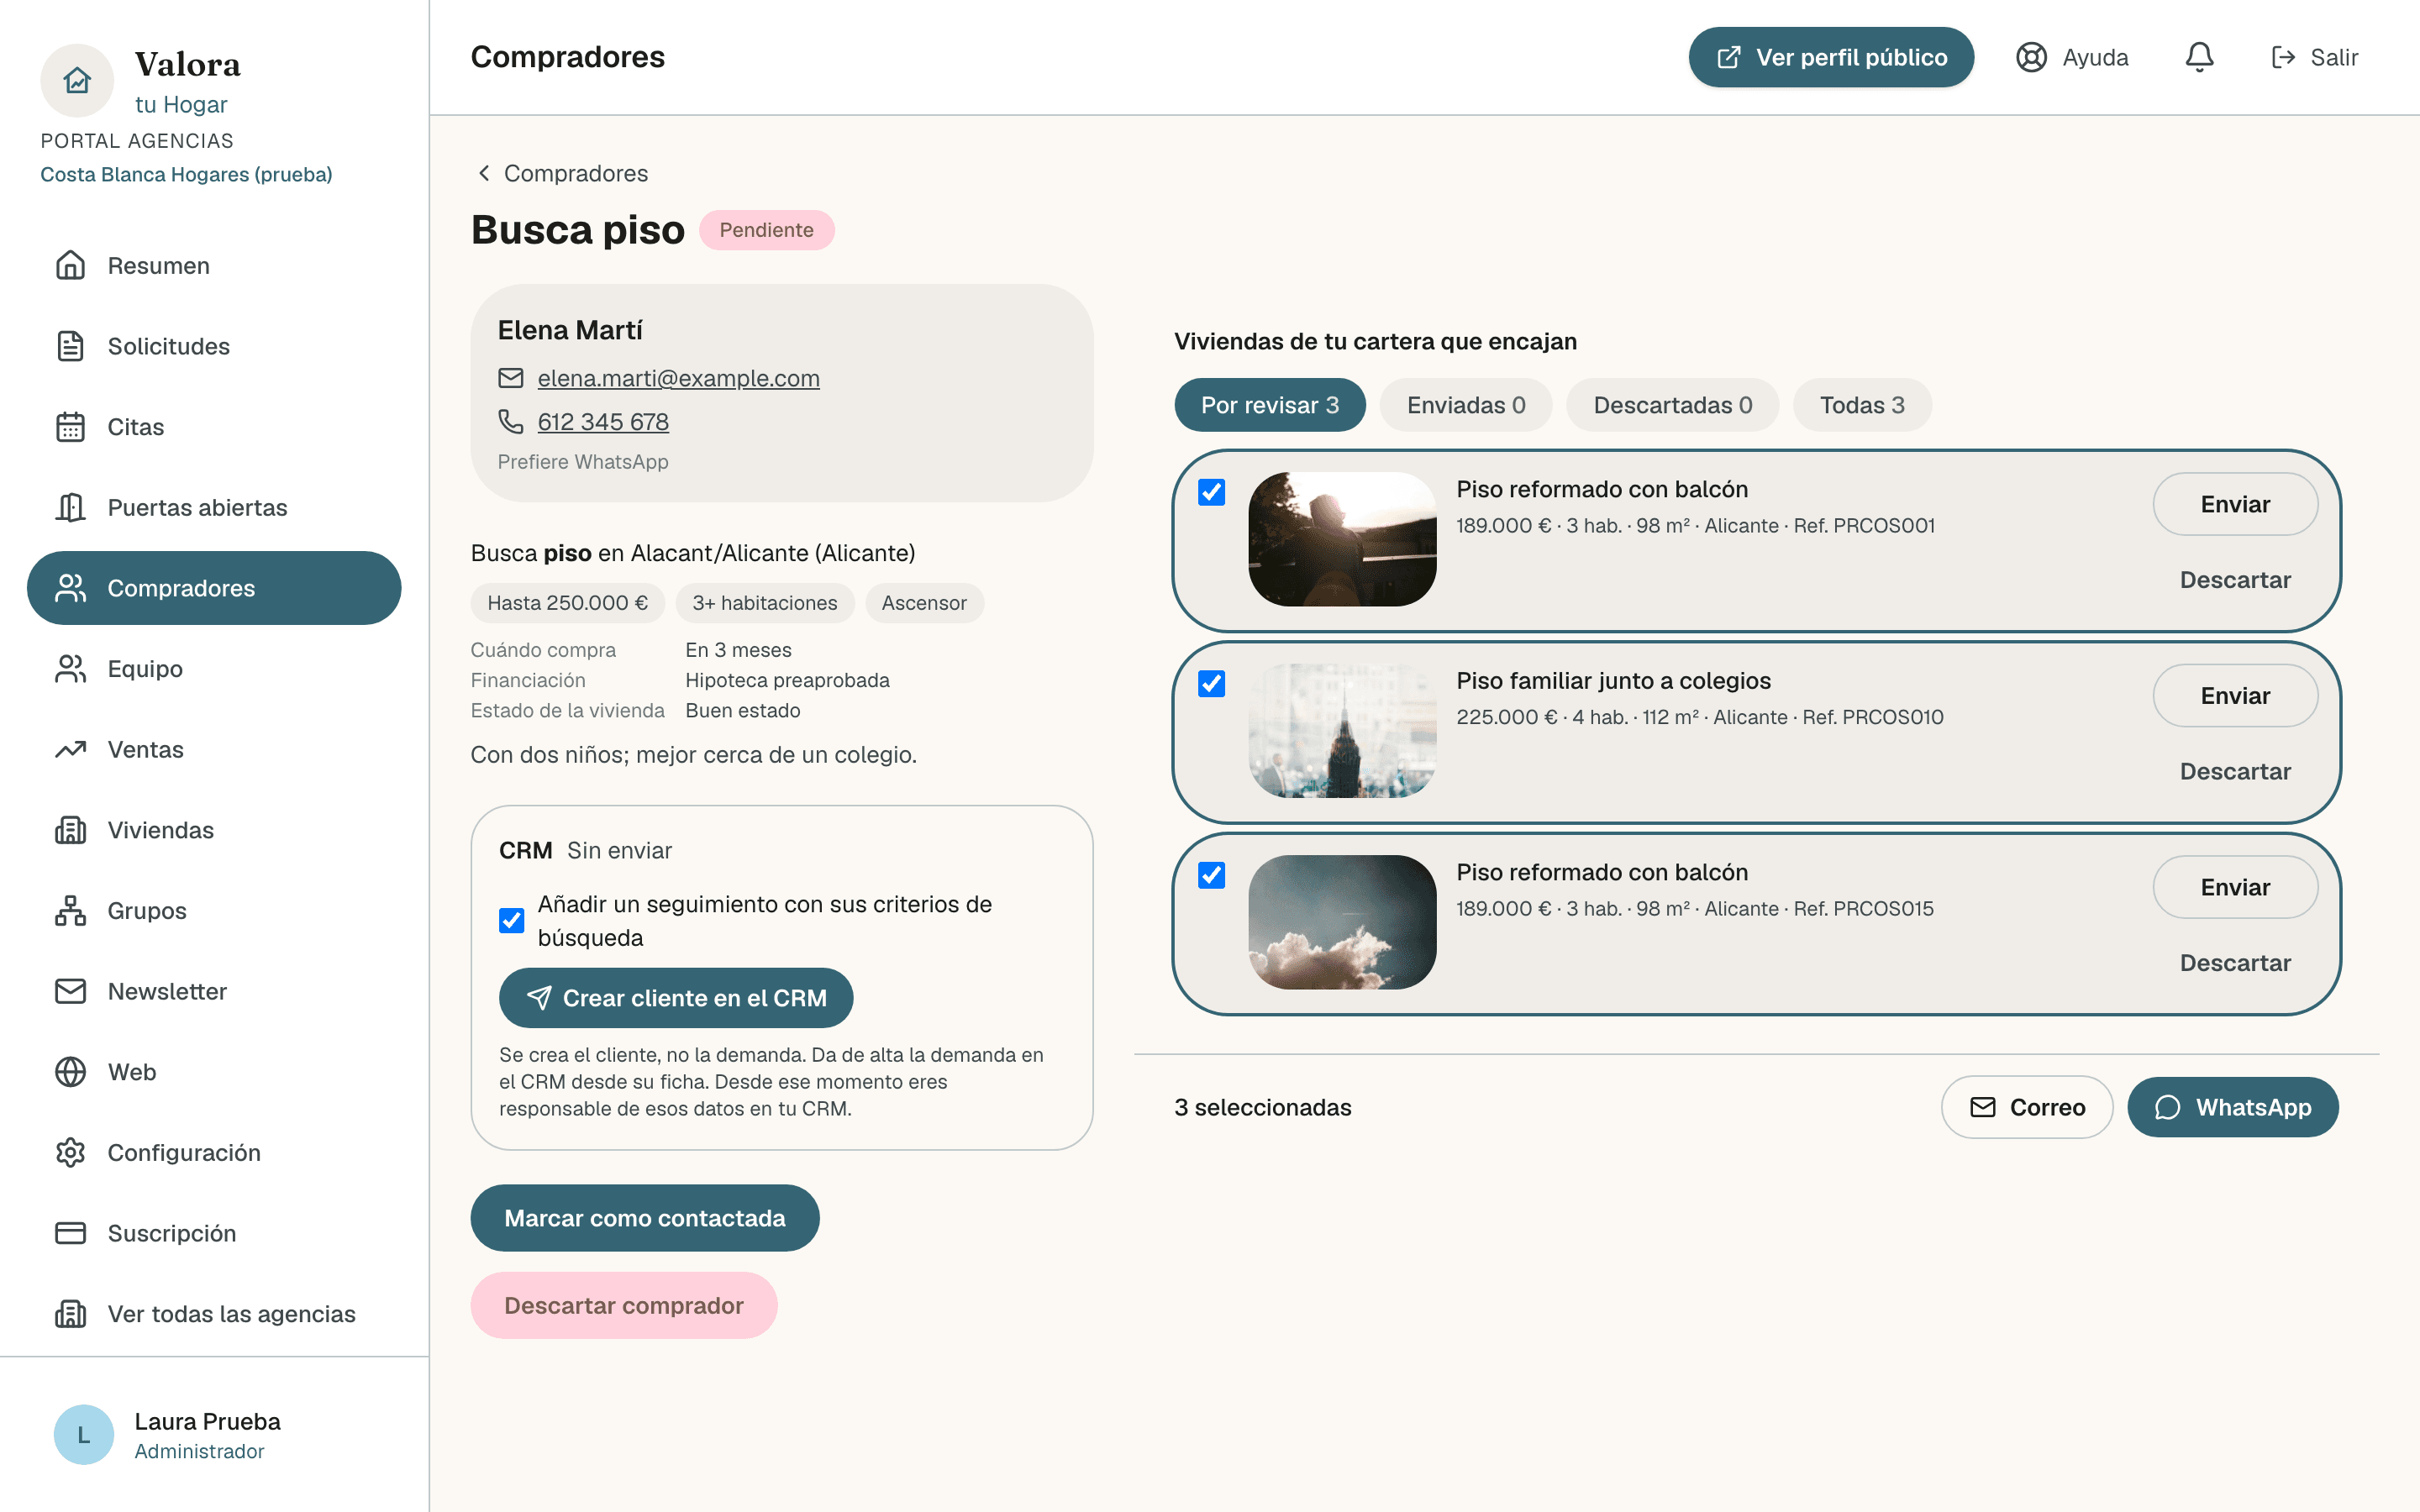Click Crear cliente en el CRM
The image size is (2420, 1512).
(x=676, y=998)
